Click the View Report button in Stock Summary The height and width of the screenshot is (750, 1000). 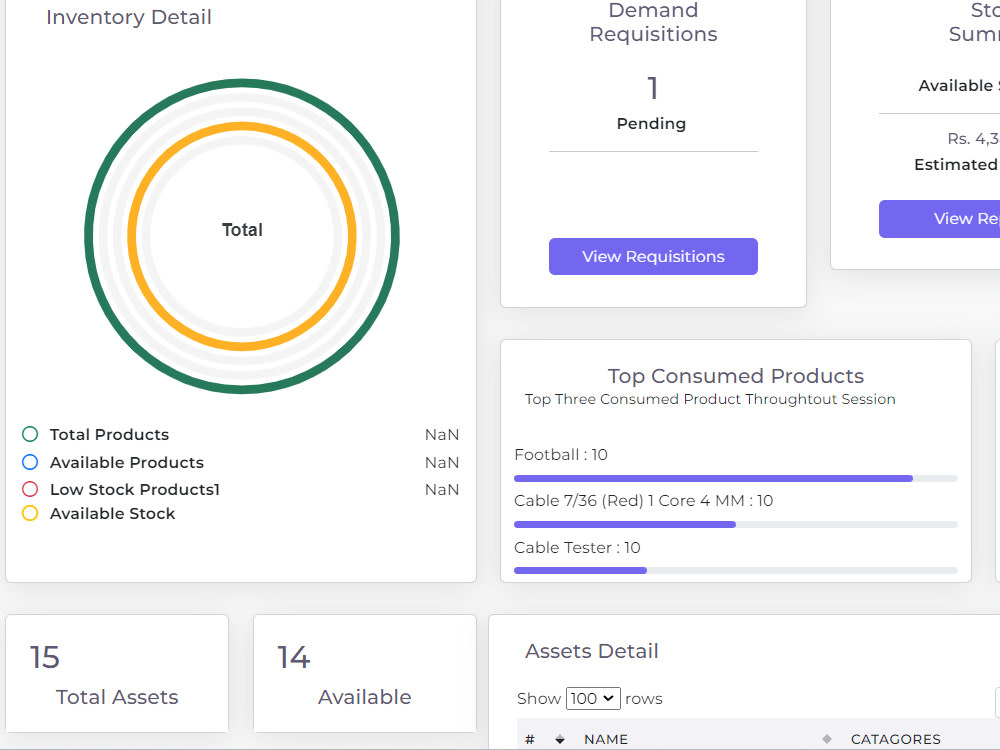[939, 219]
